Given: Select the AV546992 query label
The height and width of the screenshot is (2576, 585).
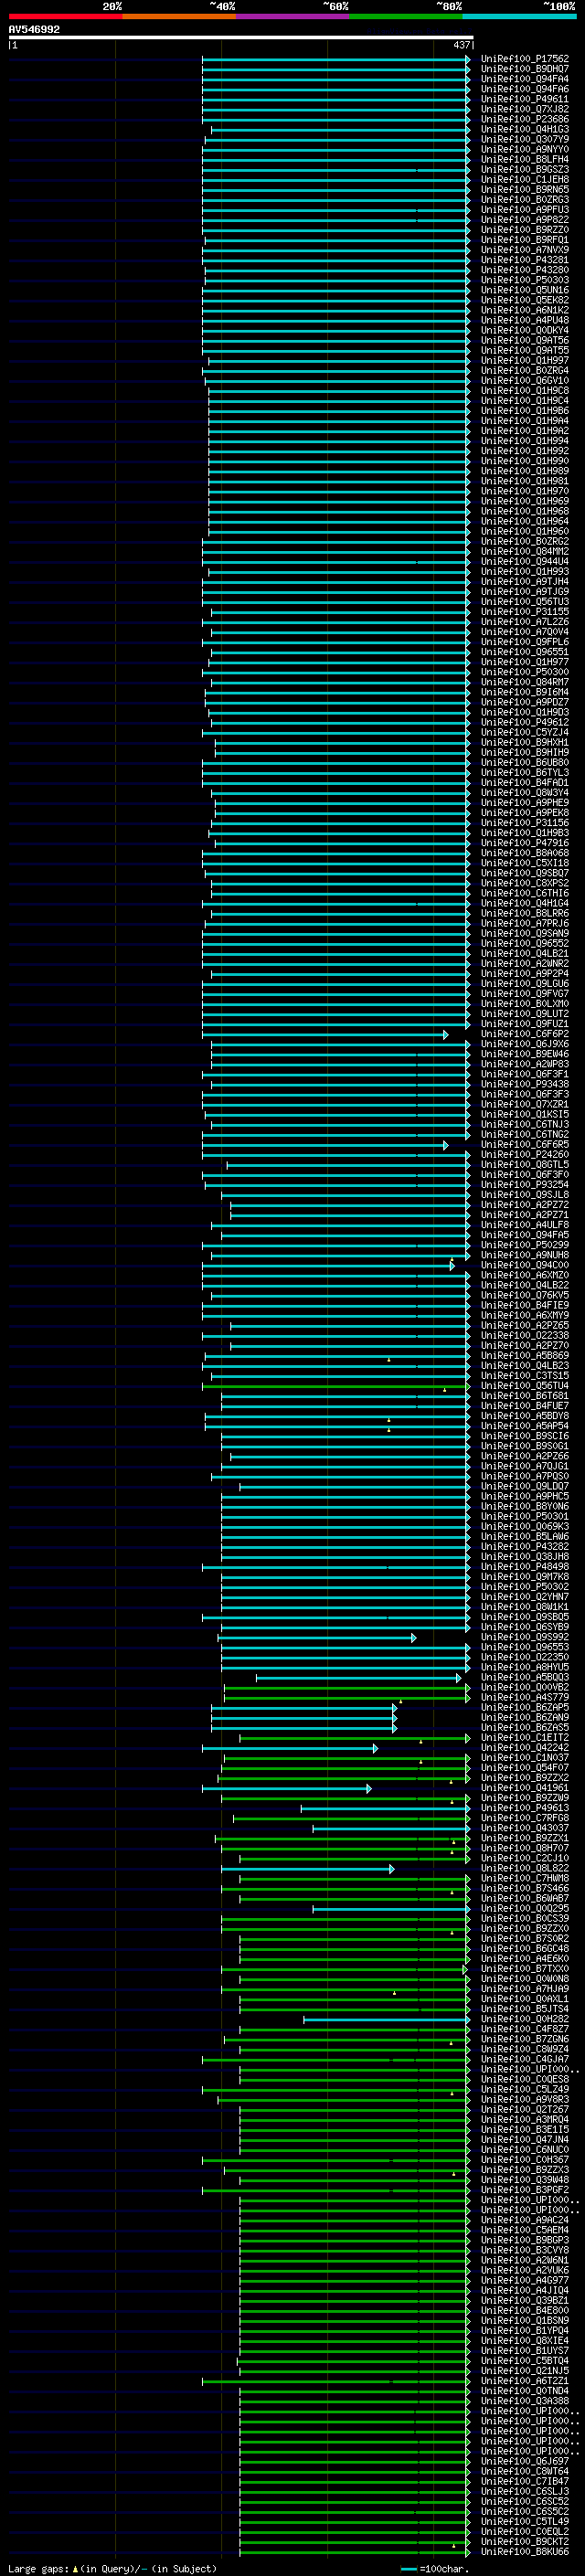Looking at the screenshot, I should coord(34,30).
